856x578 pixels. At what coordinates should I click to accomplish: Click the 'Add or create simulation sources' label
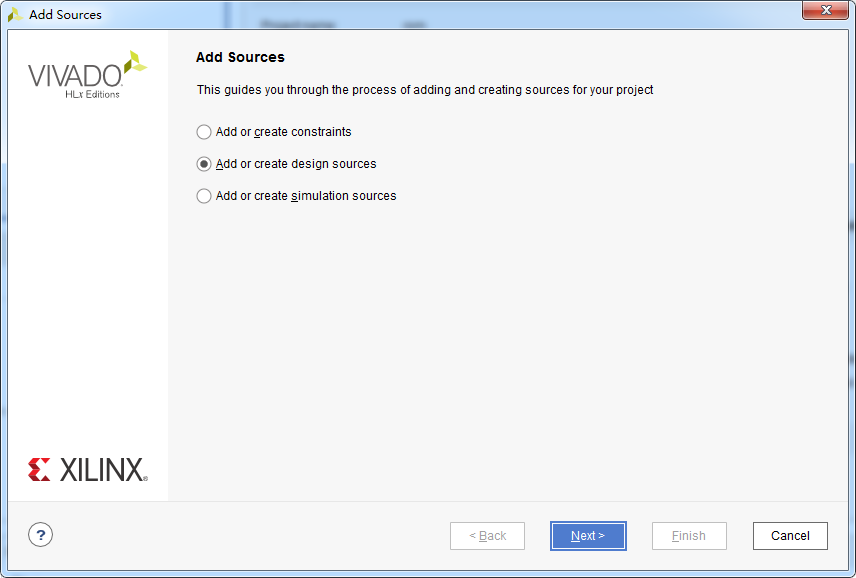point(306,196)
